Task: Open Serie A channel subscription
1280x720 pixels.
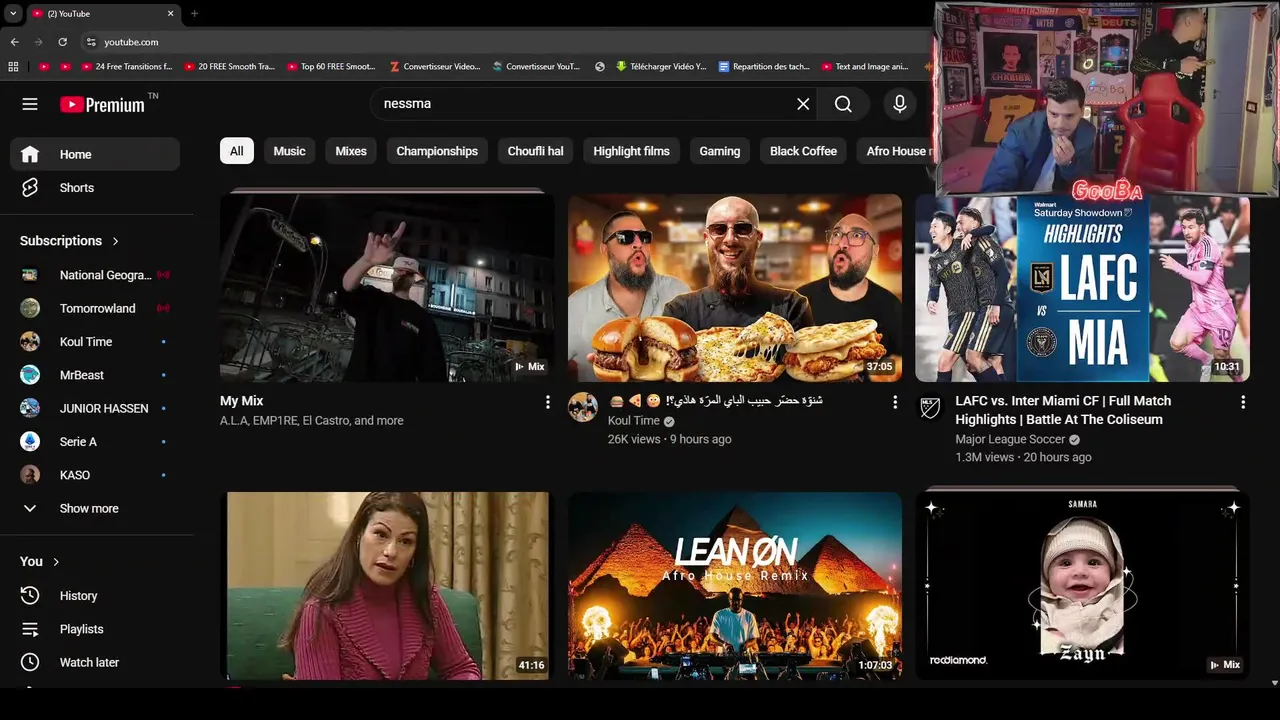Action: tap(95, 442)
